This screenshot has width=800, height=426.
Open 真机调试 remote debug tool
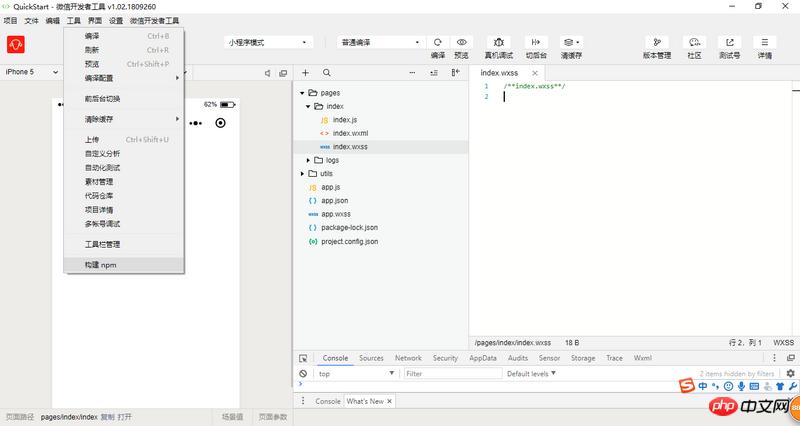point(498,43)
